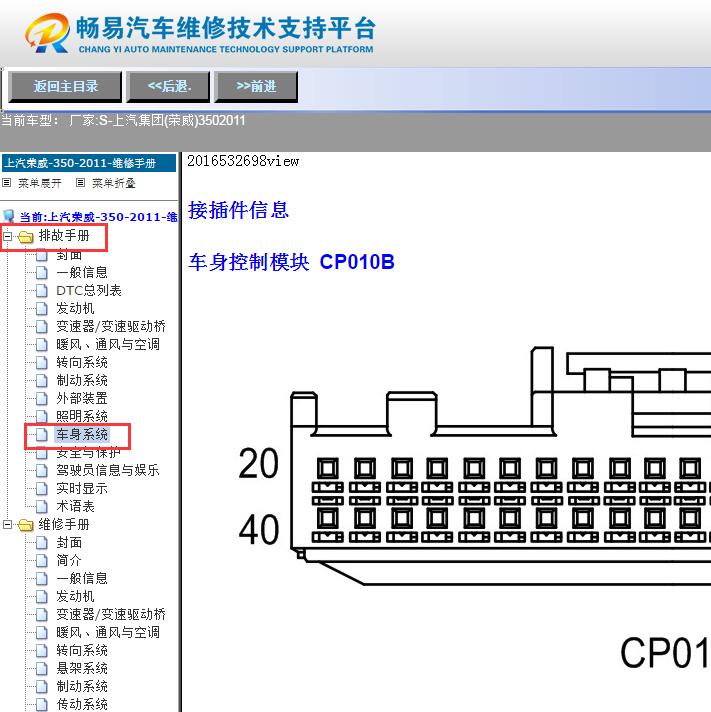Open DTC总列表 page
Screen dimensions: 711x712
[x=89, y=291]
